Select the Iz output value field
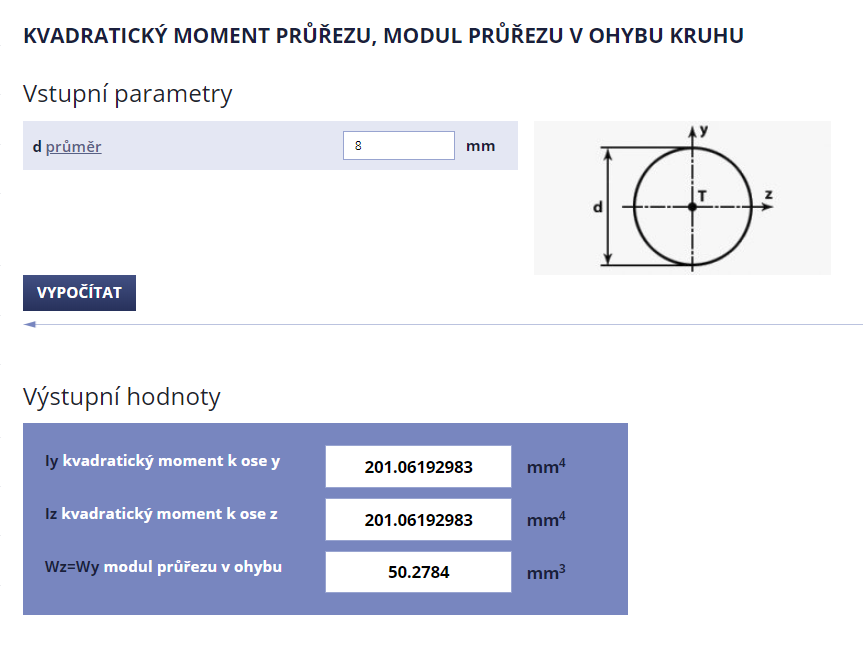The height and width of the screenshot is (645, 863). pyautogui.click(x=418, y=520)
